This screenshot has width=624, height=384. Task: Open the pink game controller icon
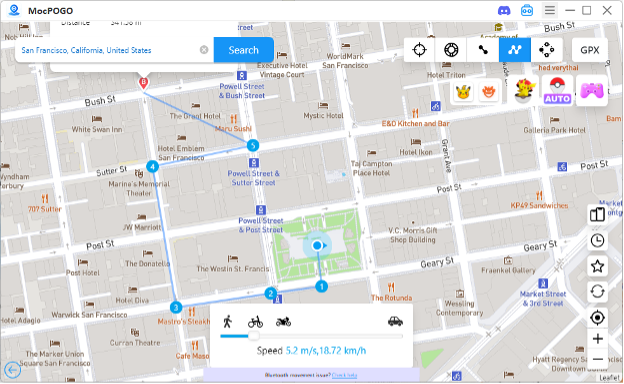pos(592,91)
